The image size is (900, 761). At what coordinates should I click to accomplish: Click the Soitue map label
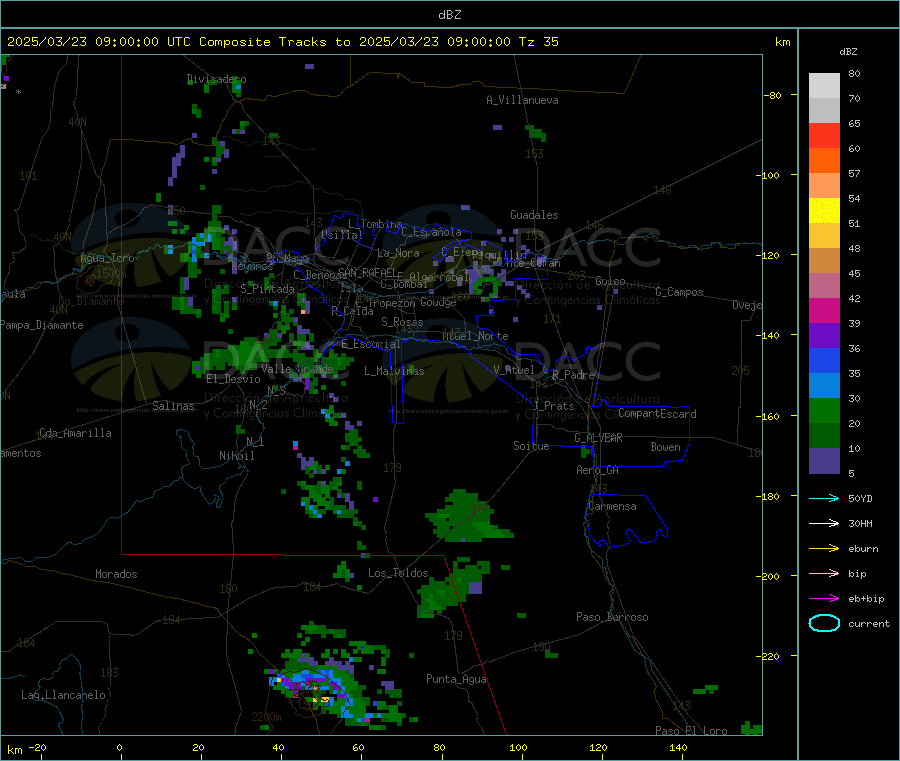point(531,446)
